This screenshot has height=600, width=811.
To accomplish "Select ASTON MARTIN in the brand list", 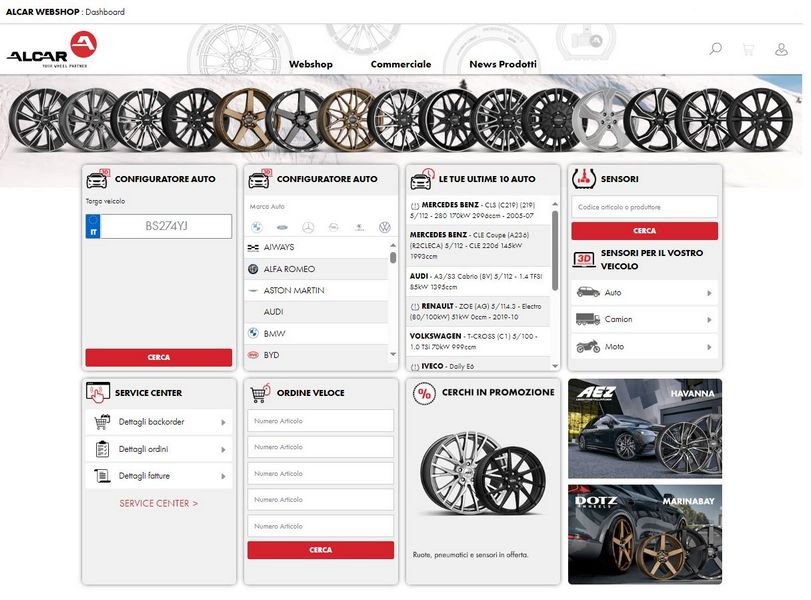I will click(317, 291).
